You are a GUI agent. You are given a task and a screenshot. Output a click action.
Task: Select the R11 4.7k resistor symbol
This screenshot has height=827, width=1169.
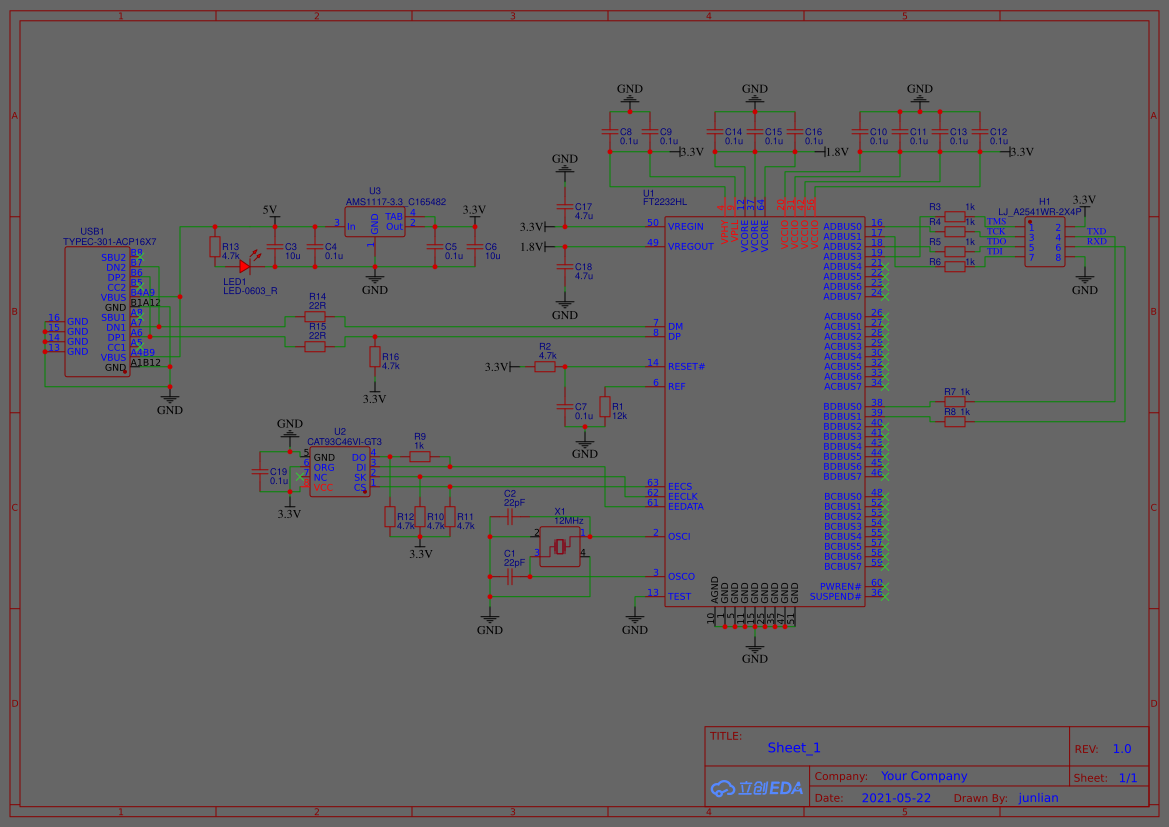tap(450, 516)
